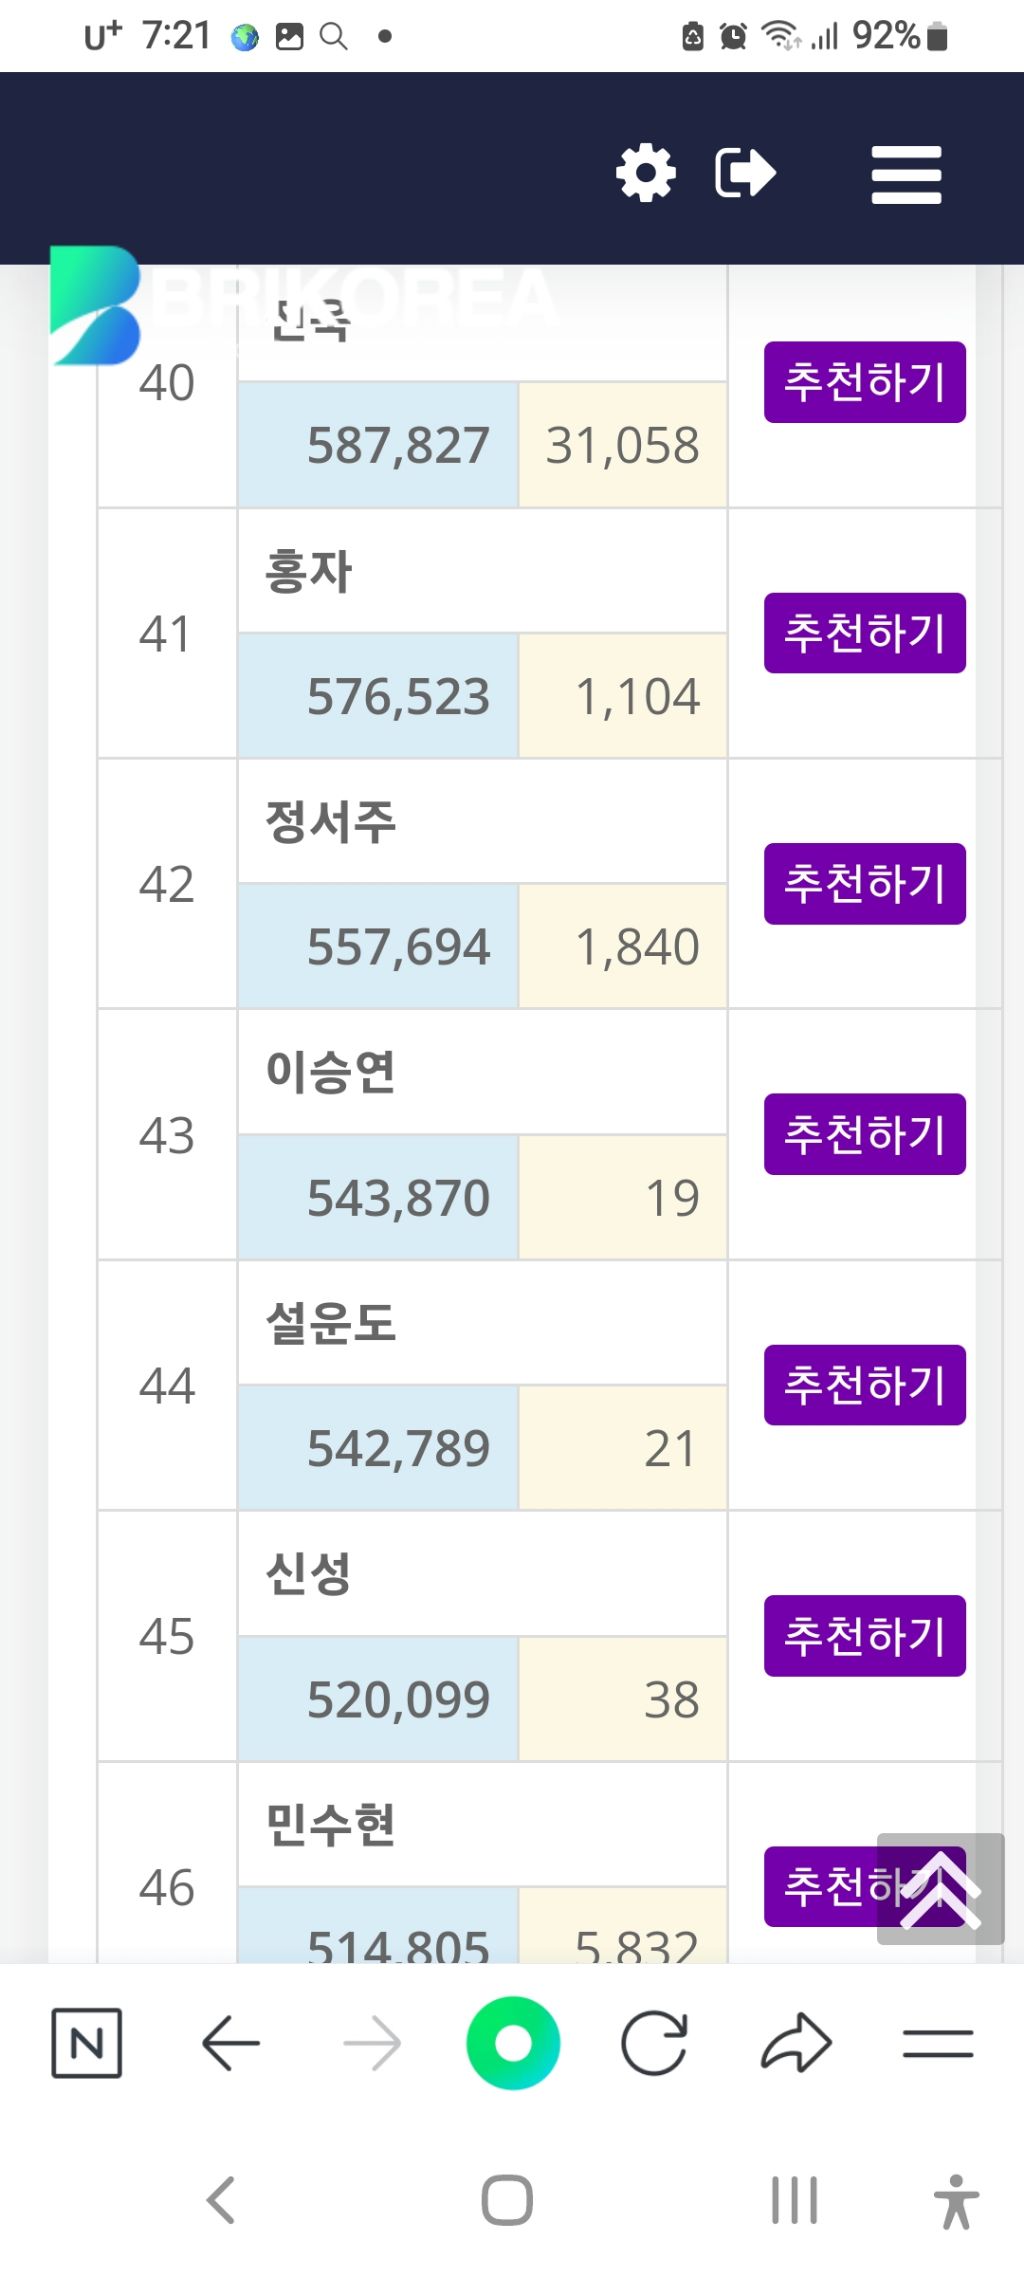Viewport: 1024px width, 2276px height.
Task: Tap the green Naver search circle button
Action: click(x=513, y=2042)
